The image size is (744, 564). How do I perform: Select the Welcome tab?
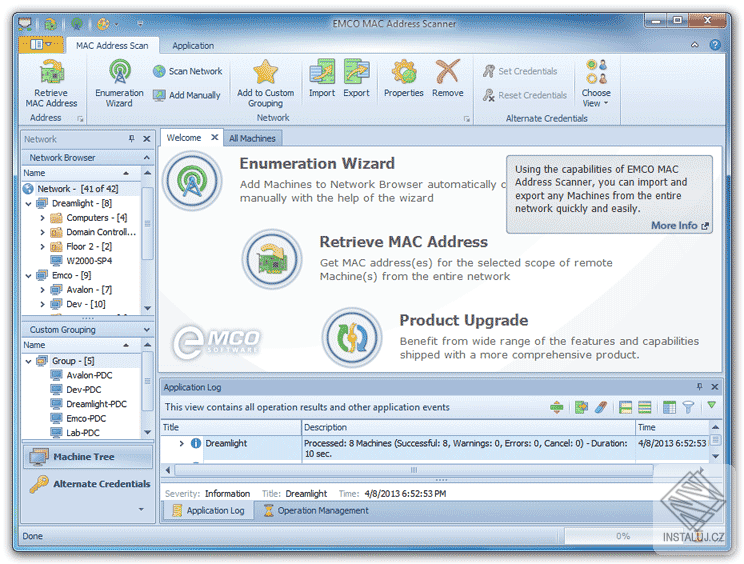point(184,138)
